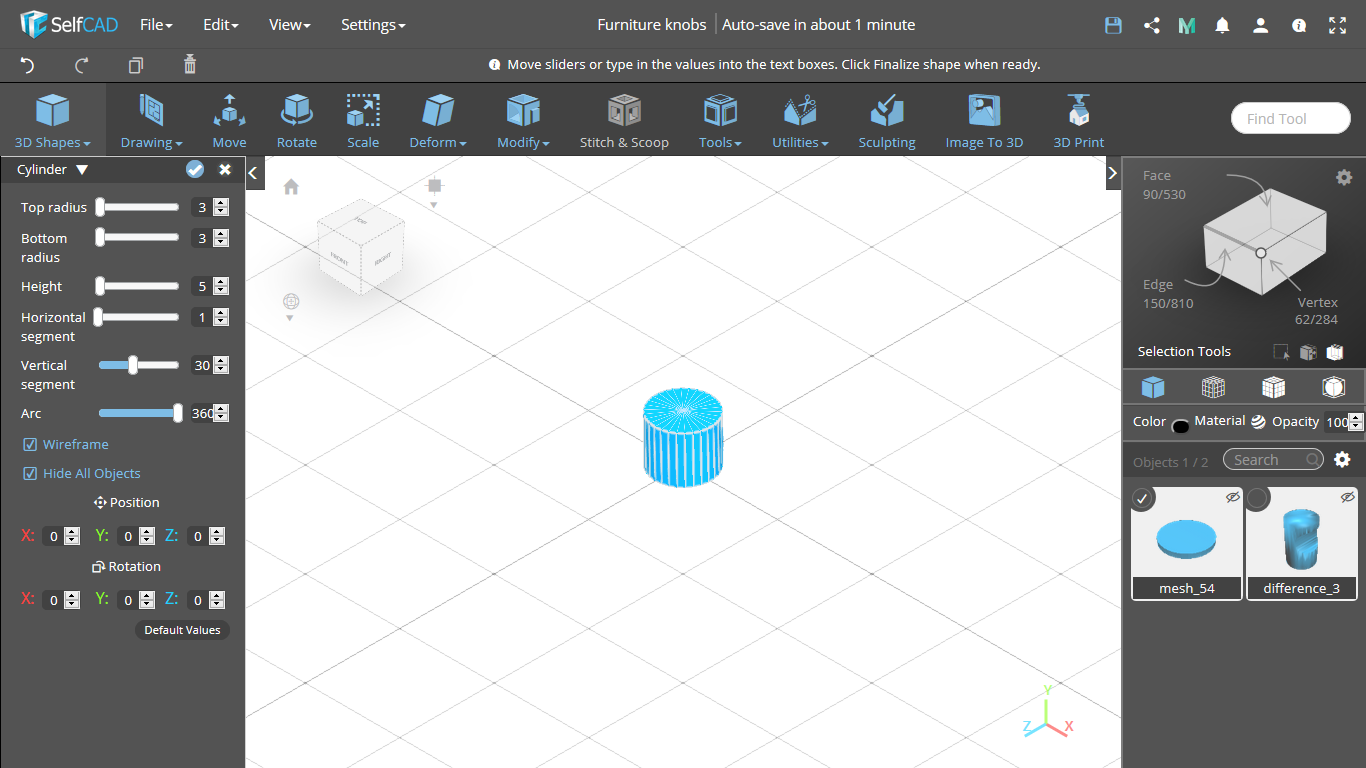Click the save disk icon
The height and width of the screenshot is (768, 1366).
[1113, 26]
